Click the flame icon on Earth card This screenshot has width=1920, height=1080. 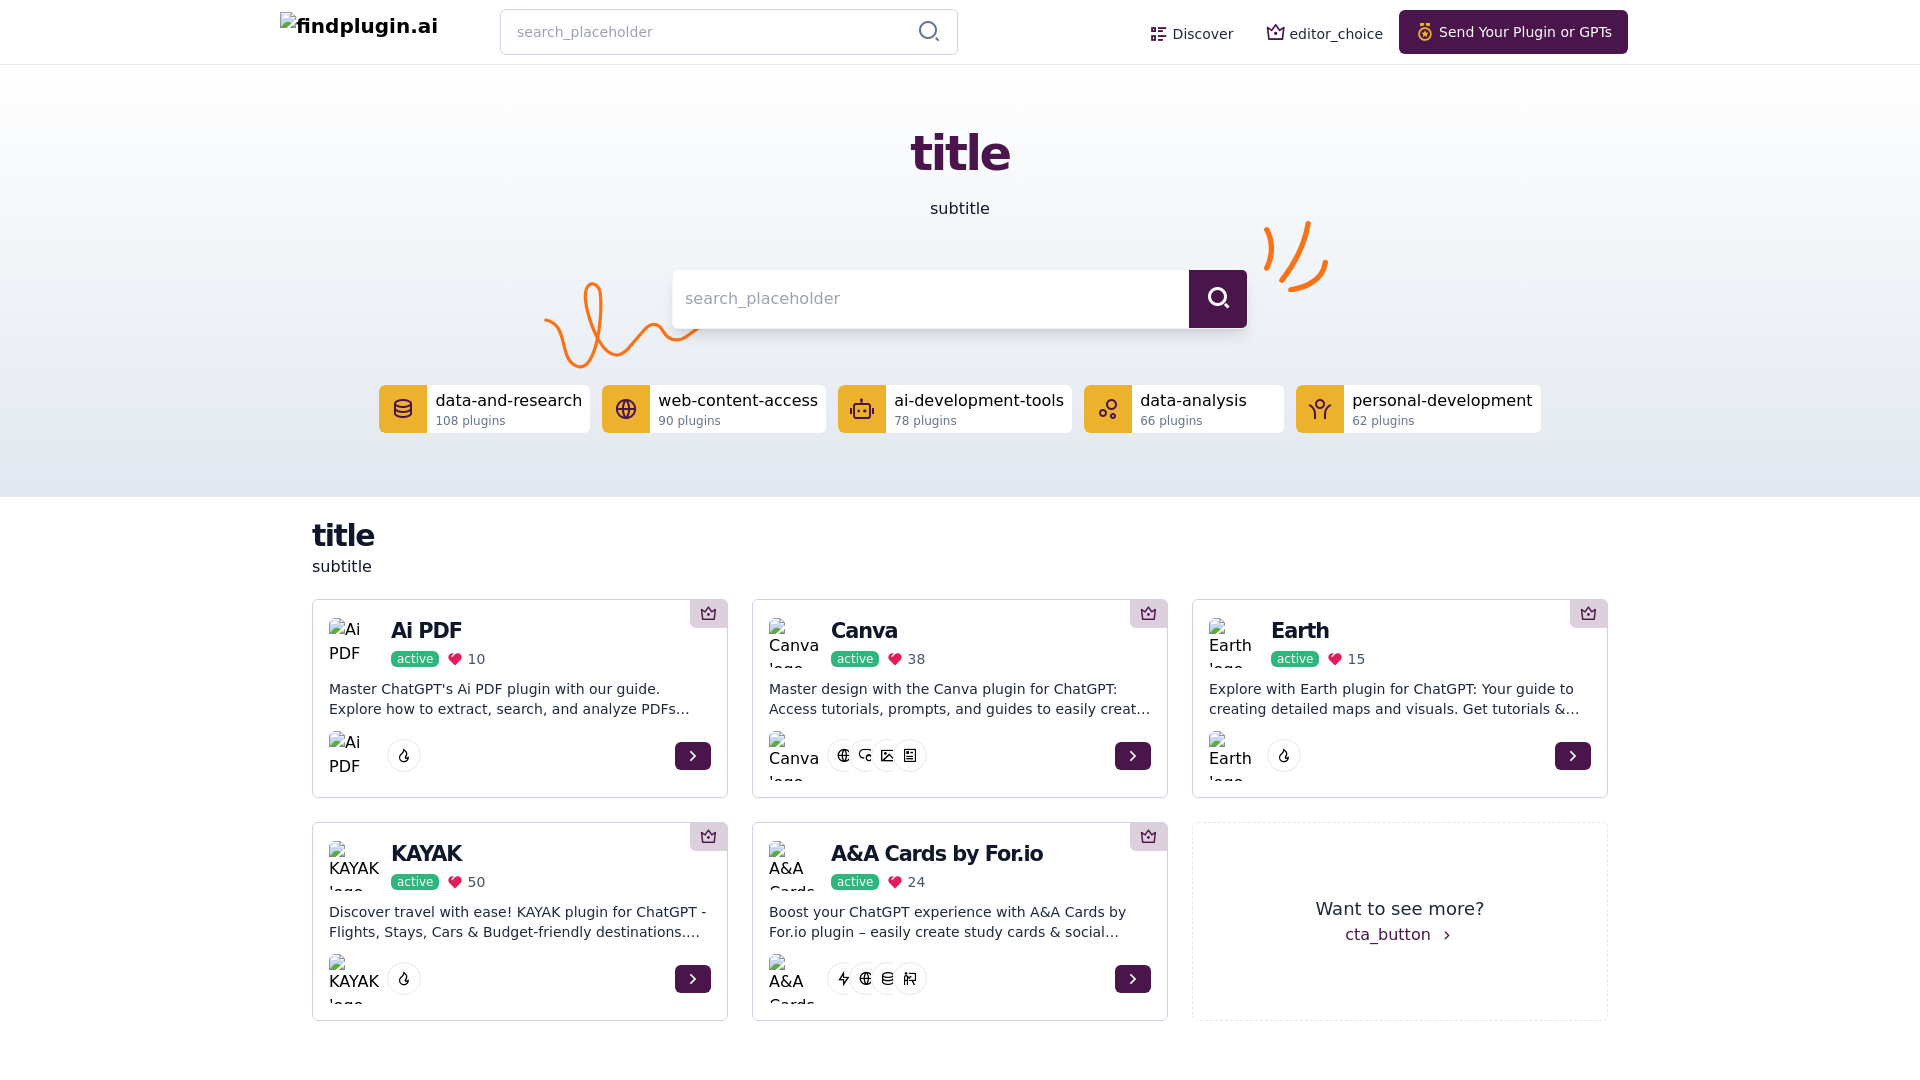(1284, 756)
